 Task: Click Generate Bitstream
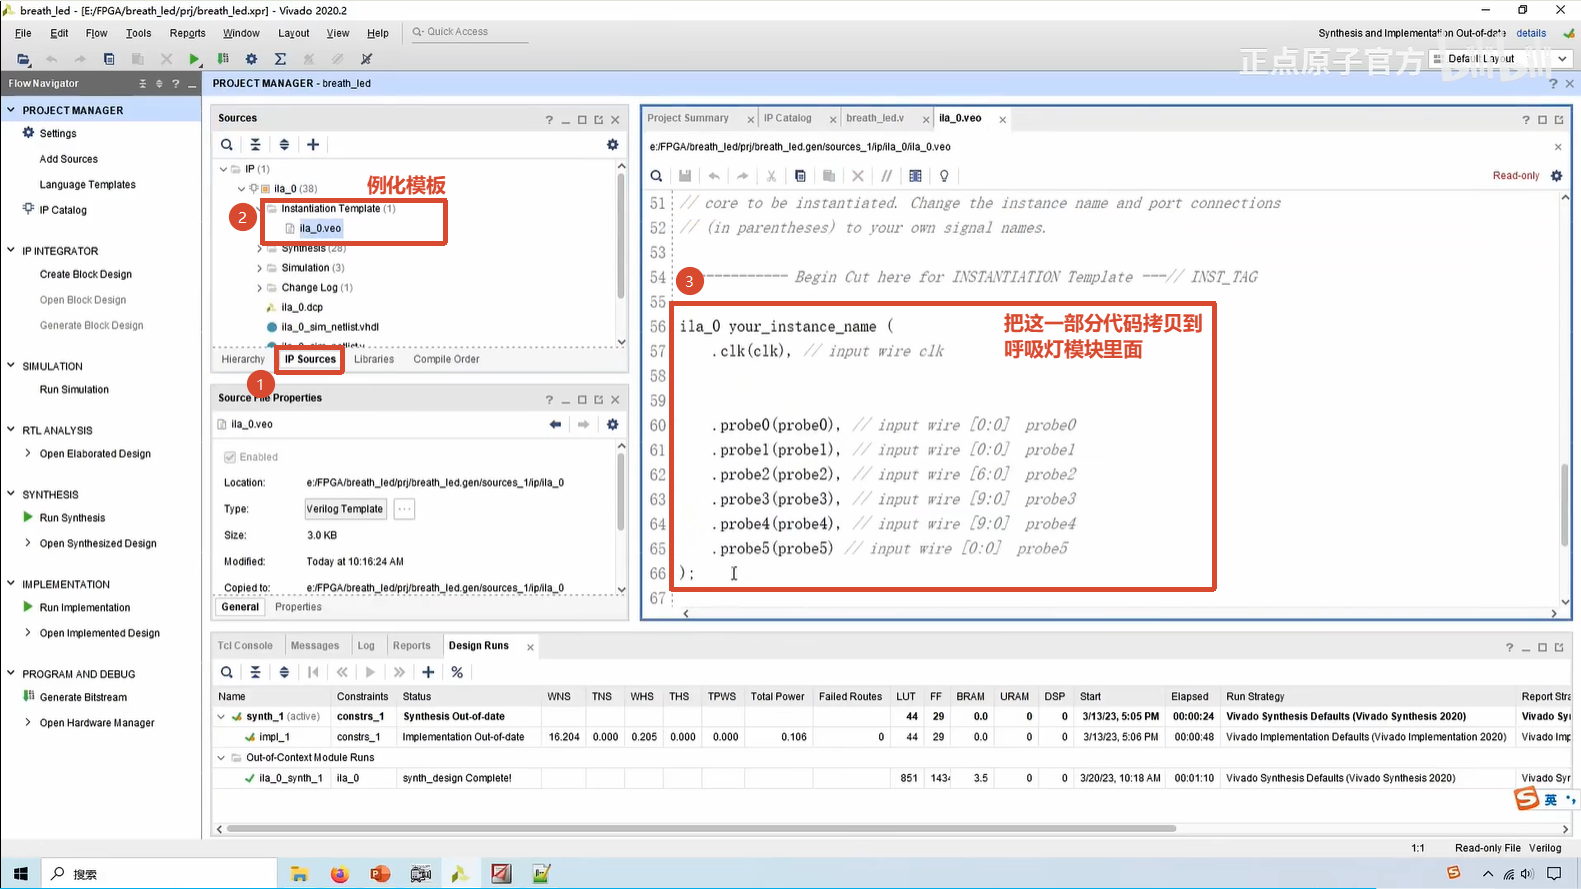pyautogui.click(x=83, y=698)
